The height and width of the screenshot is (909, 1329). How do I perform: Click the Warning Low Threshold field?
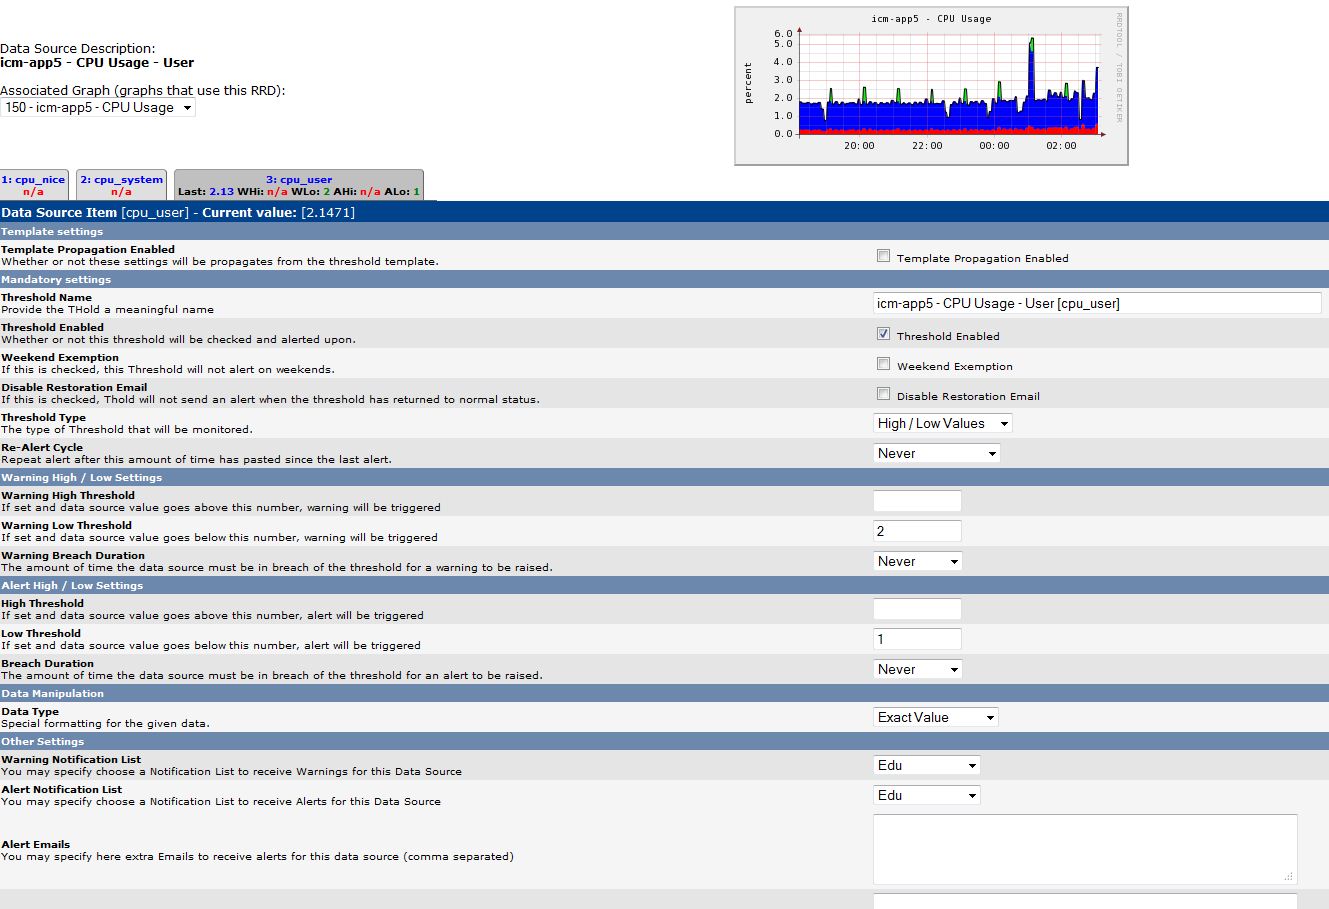tap(917, 531)
